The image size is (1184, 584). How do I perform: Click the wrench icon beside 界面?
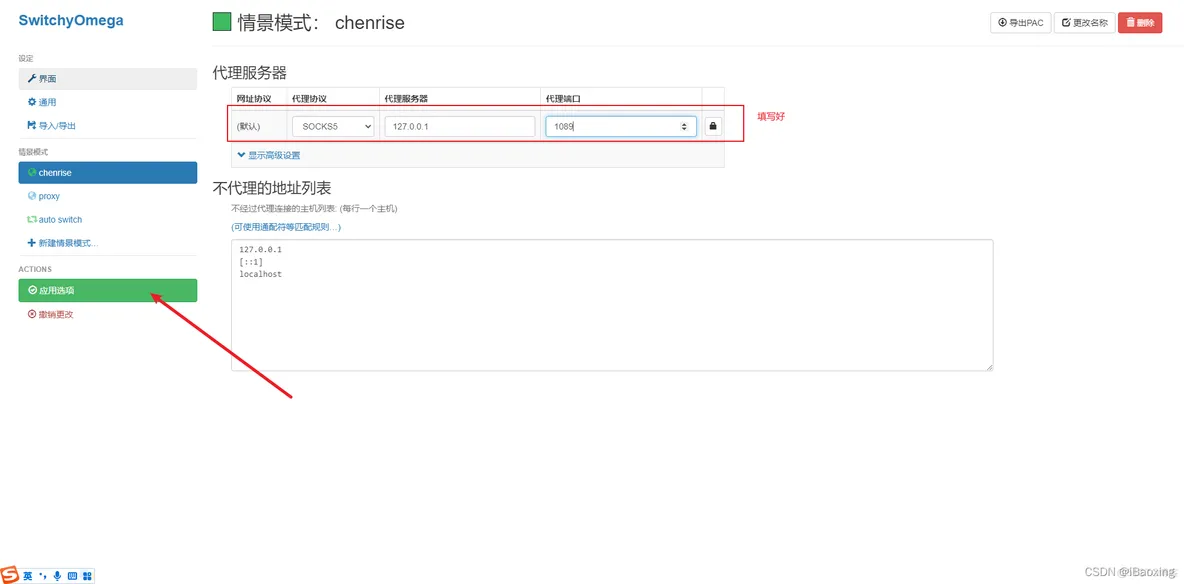click(32, 79)
